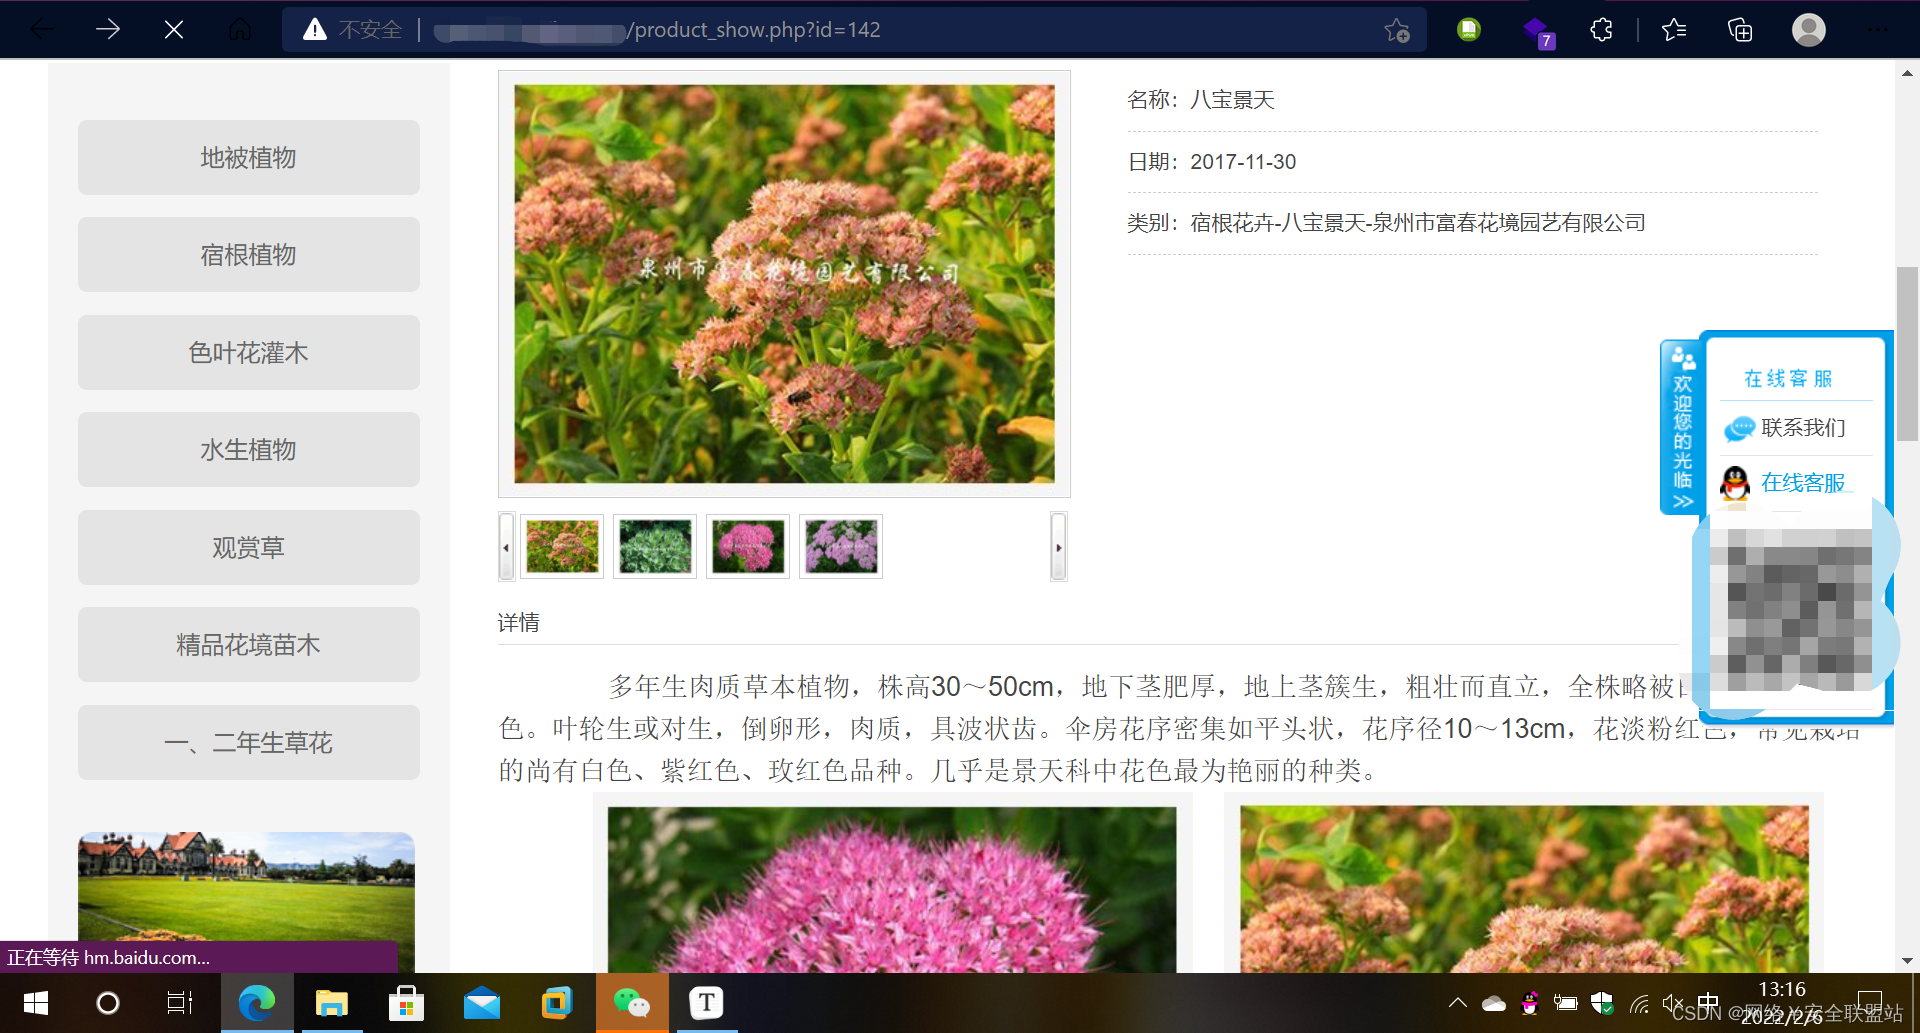Switch to Microsoft Edge on taskbar
The width and height of the screenshot is (1920, 1033).
click(x=257, y=1003)
